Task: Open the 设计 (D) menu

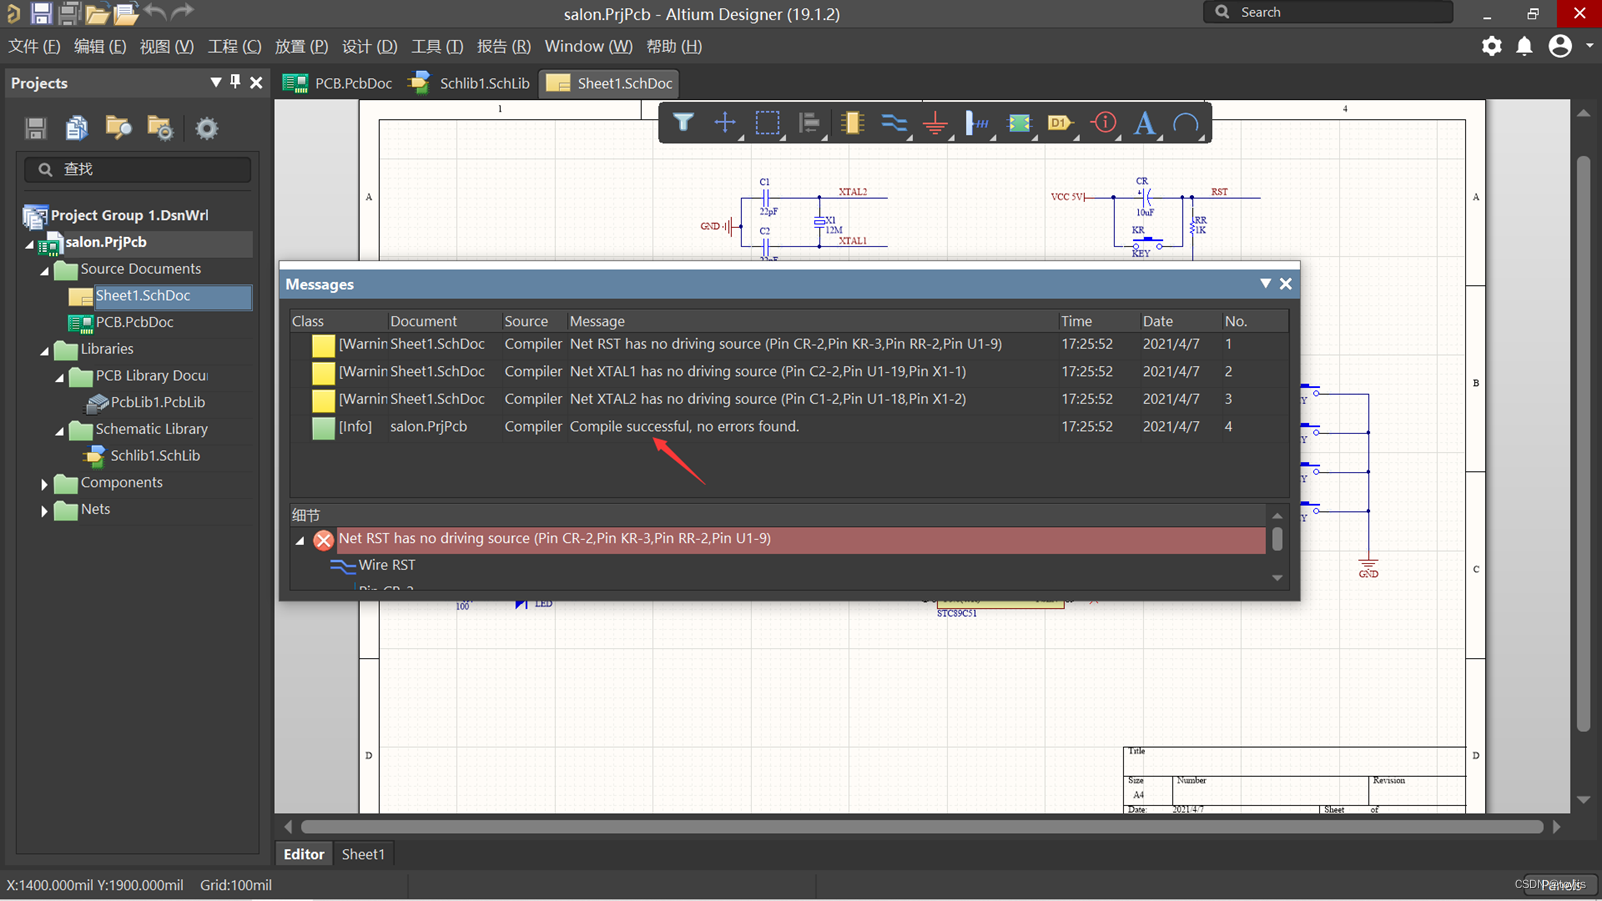Action: click(x=369, y=46)
